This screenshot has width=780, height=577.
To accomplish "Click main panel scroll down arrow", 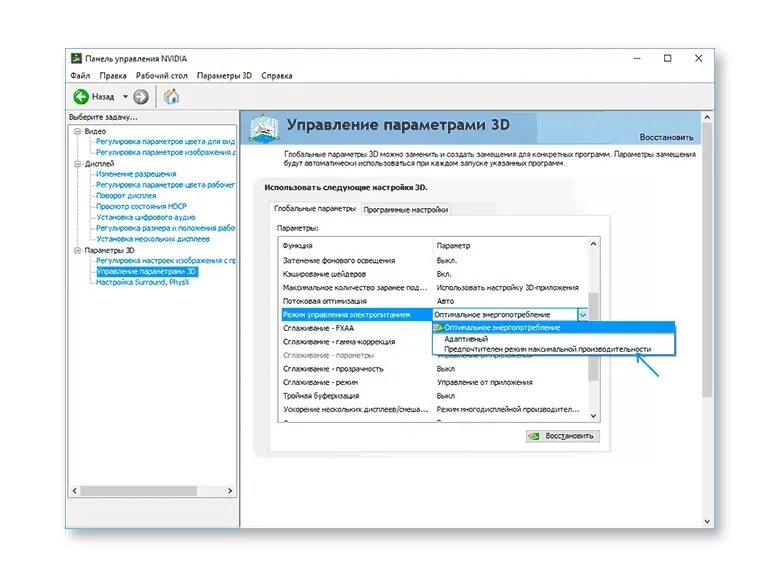I will [x=707, y=521].
